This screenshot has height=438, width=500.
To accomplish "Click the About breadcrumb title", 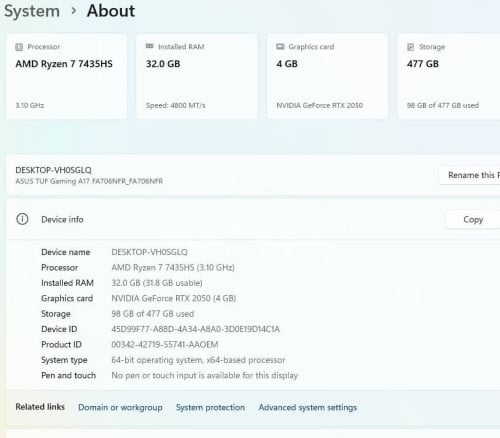I will tap(111, 11).
